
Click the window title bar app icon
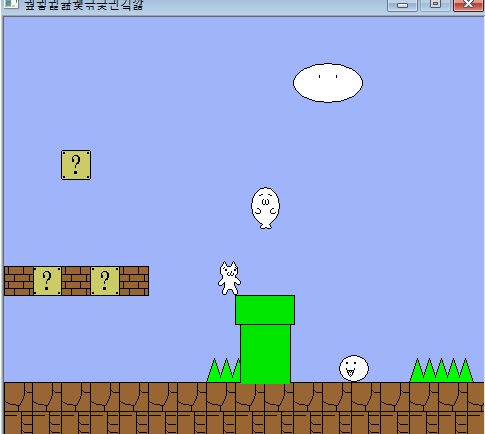(10, 4)
